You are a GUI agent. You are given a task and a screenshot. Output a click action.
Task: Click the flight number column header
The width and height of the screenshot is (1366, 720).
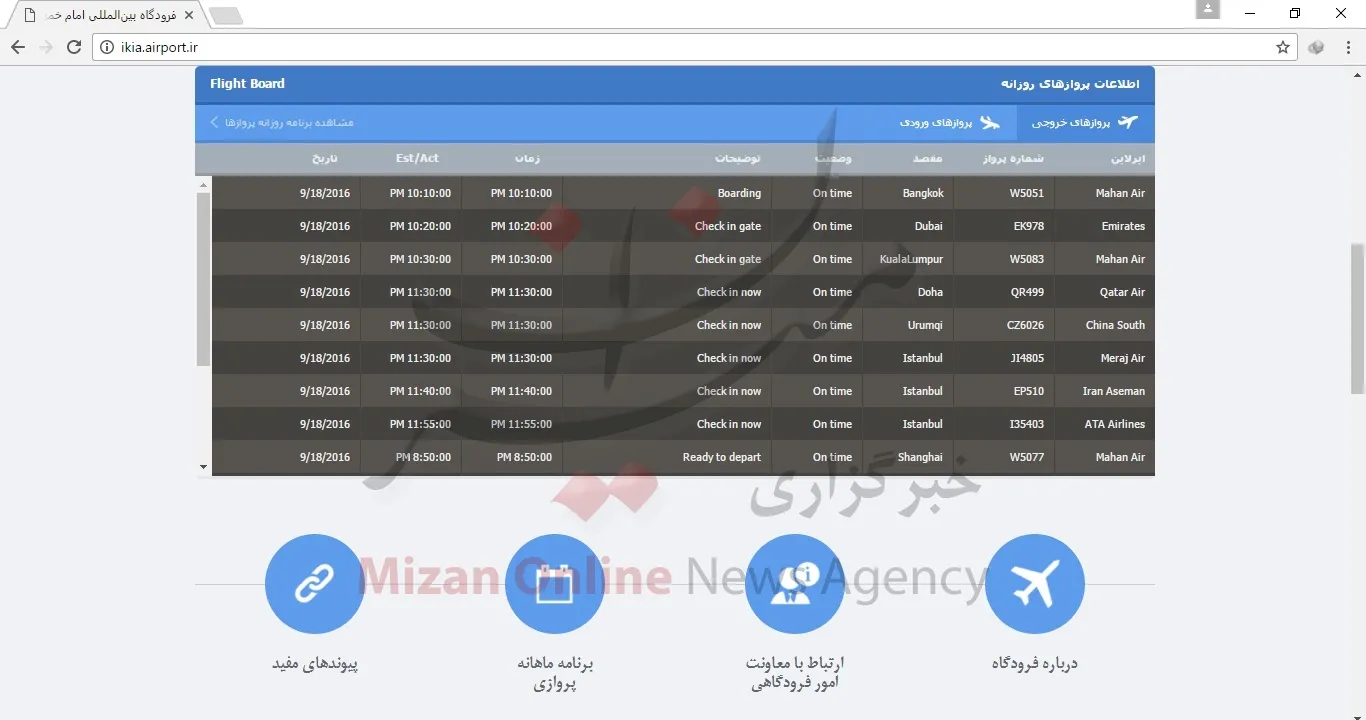click(1015, 158)
